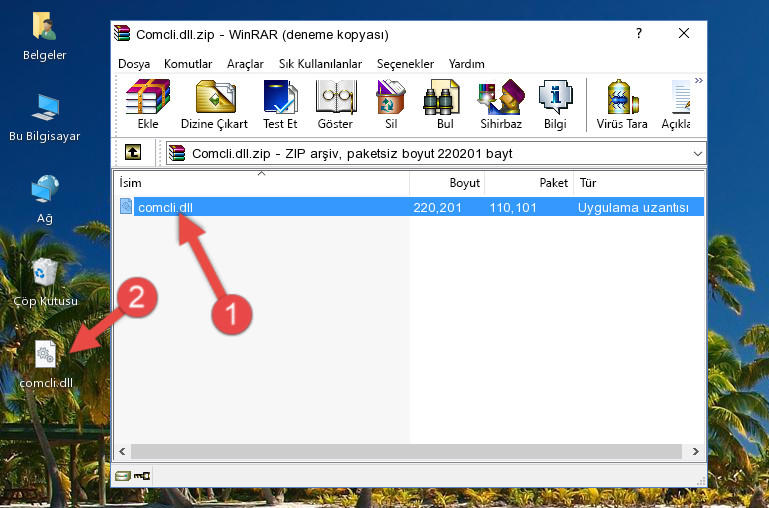Open Sık Kullanılanlar menu
The height and width of the screenshot is (508, 769).
pyautogui.click(x=320, y=64)
